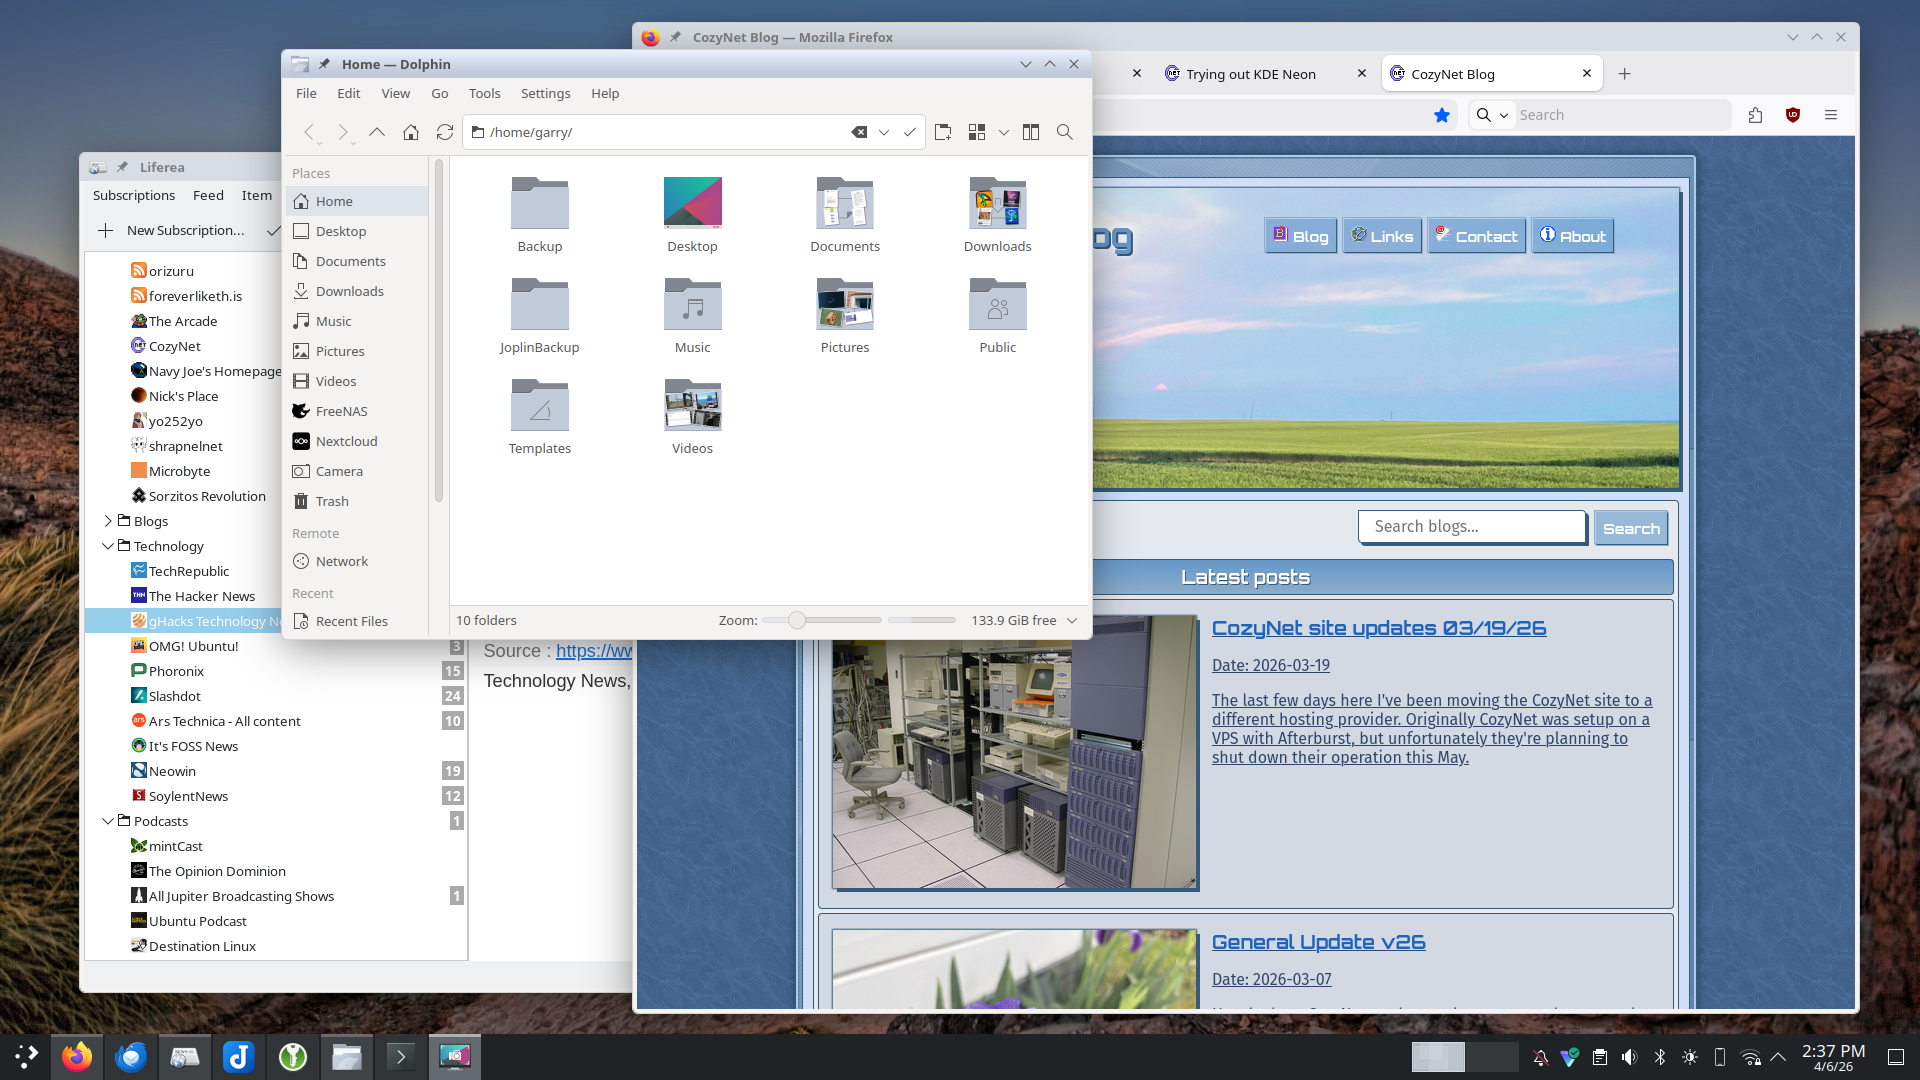Viewport: 1920px width, 1080px height.
Task: Open the Tools menu in Dolphin
Action: tap(484, 93)
